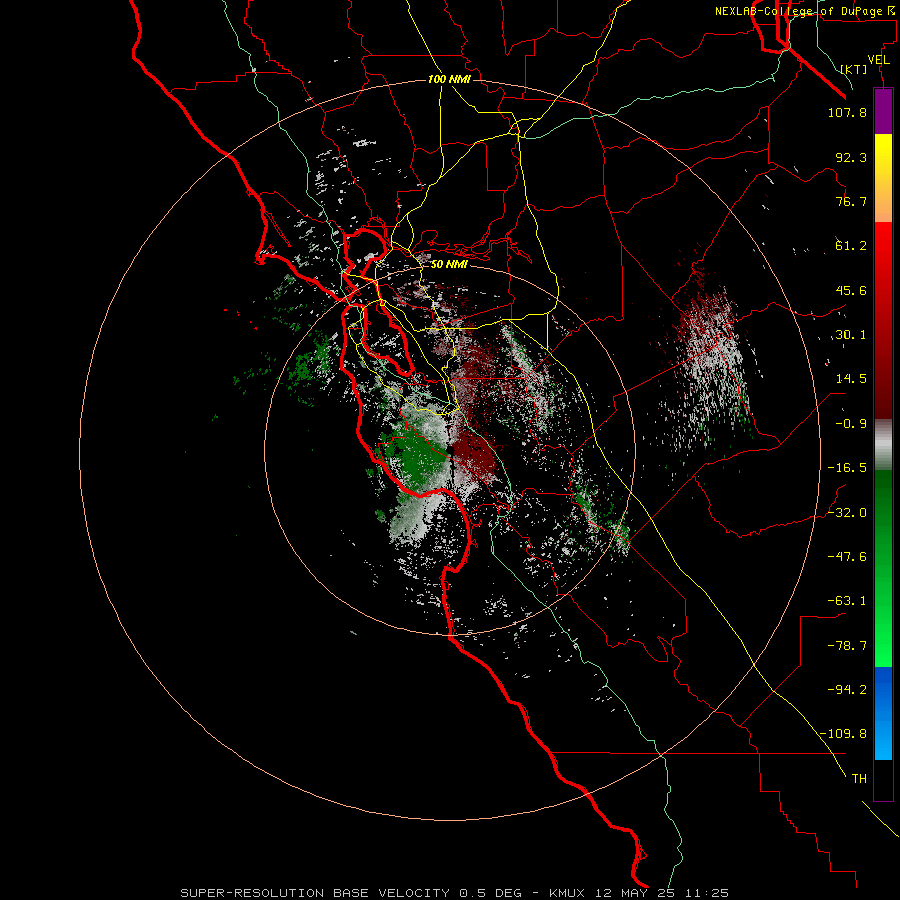Screen dimensions: 900x900
Task: Click the VEL legend heading
Action: (878, 60)
